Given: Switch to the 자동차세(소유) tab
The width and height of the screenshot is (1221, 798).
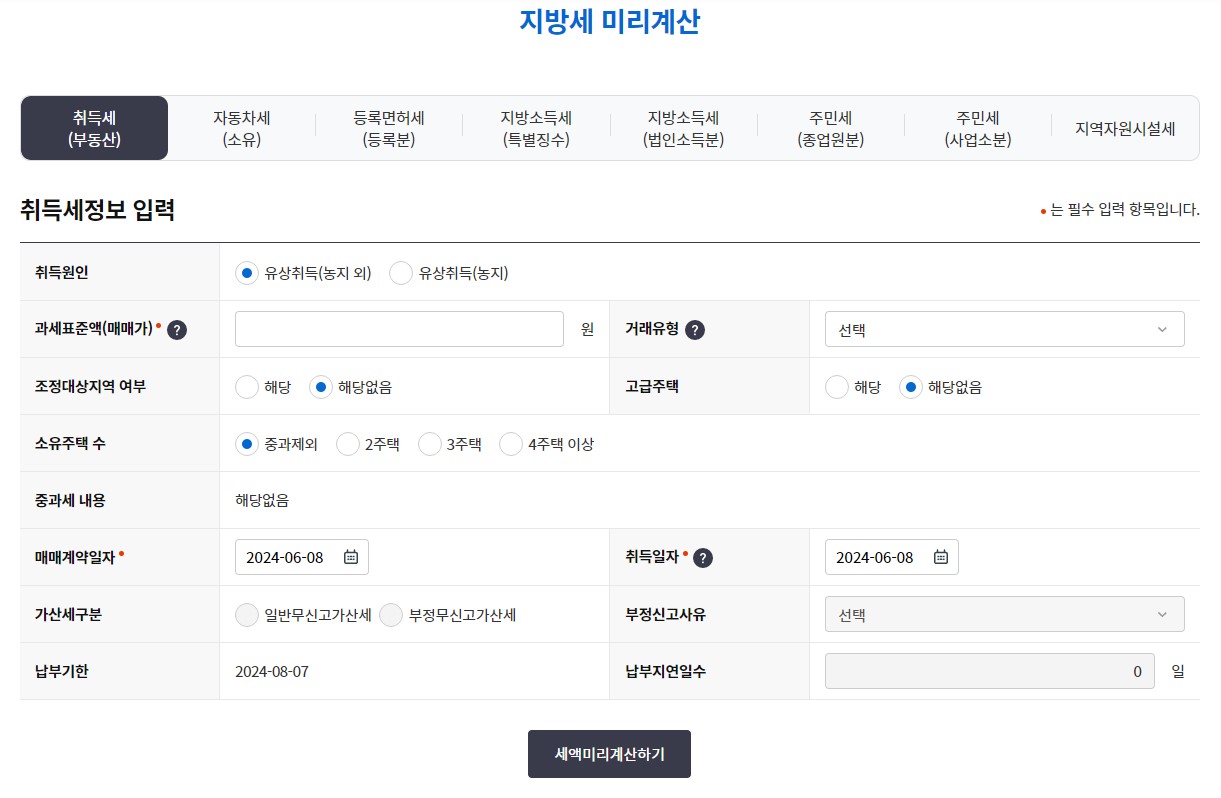Looking at the screenshot, I should coord(242,127).
